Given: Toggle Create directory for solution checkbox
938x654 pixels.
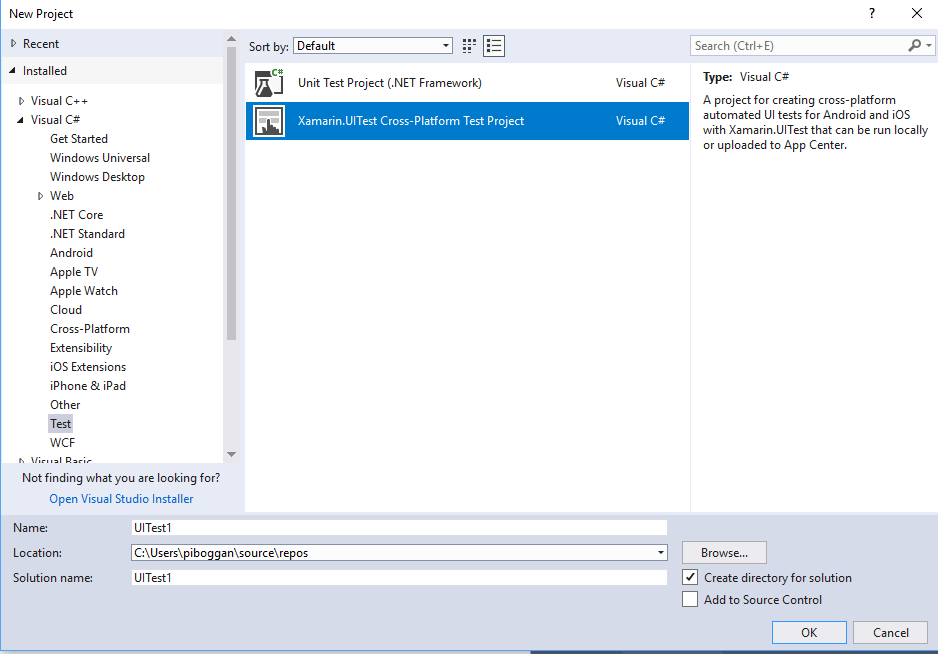Looking at the screenshot, I should pos(690,577).
